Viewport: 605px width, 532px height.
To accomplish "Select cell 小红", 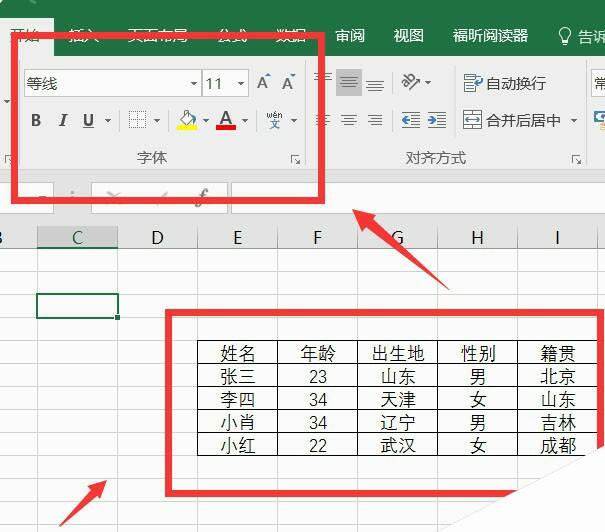I will [x=237, y=444].
